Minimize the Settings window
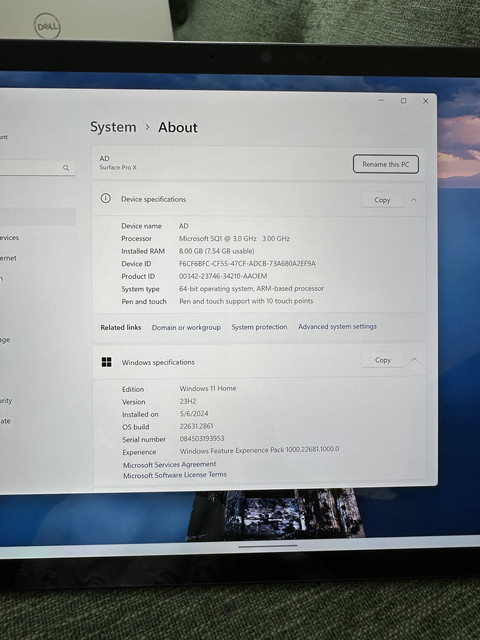This screenshot has height=640, width=480. [381, 100]
